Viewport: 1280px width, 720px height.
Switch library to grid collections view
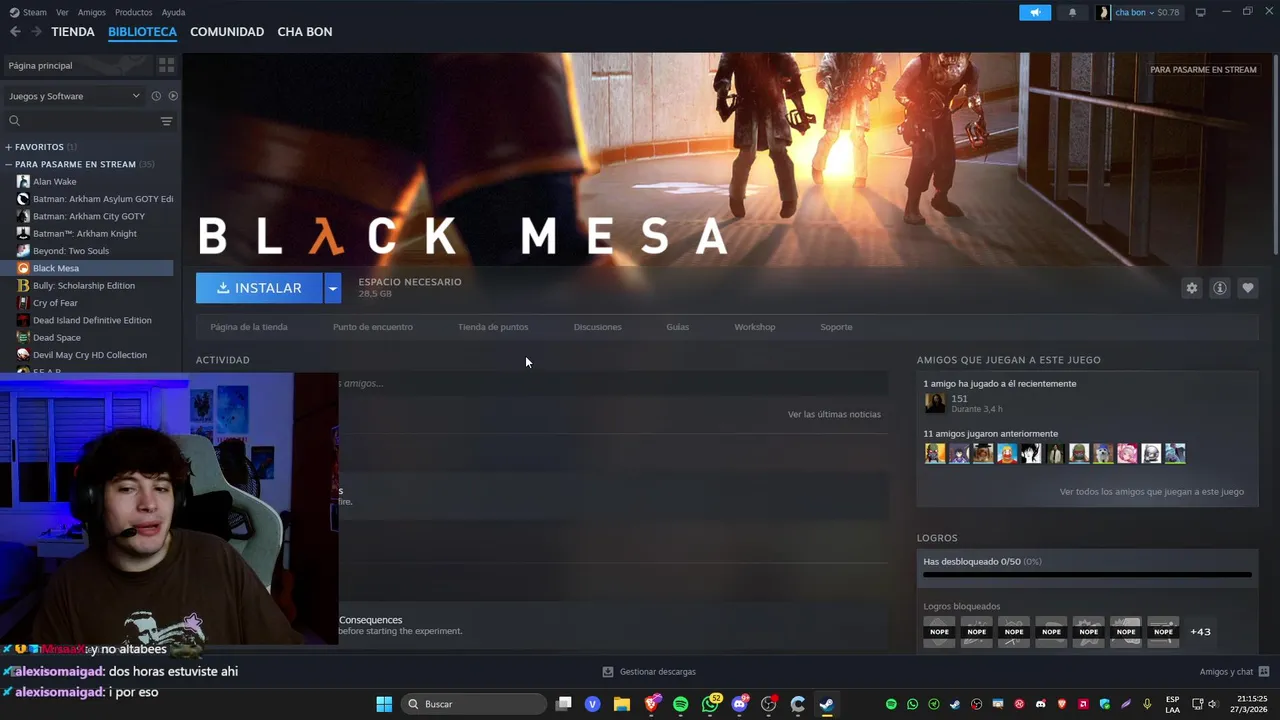166,65
